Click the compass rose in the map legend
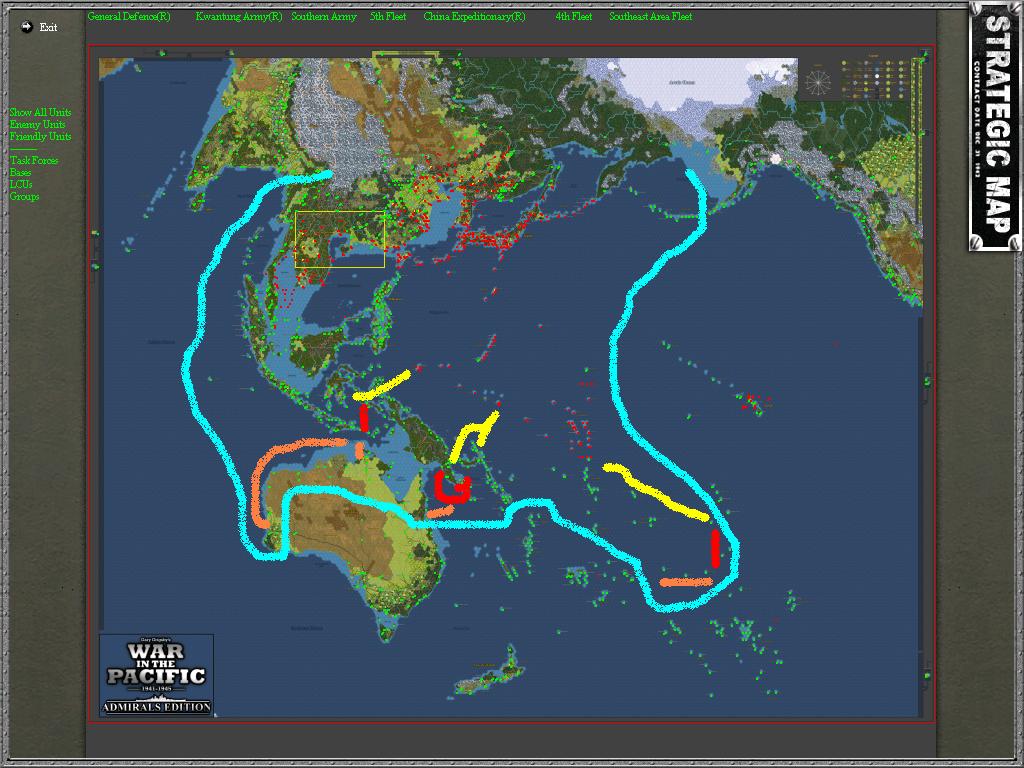The width and height of the screenshot is (1024, 768). 818,82
